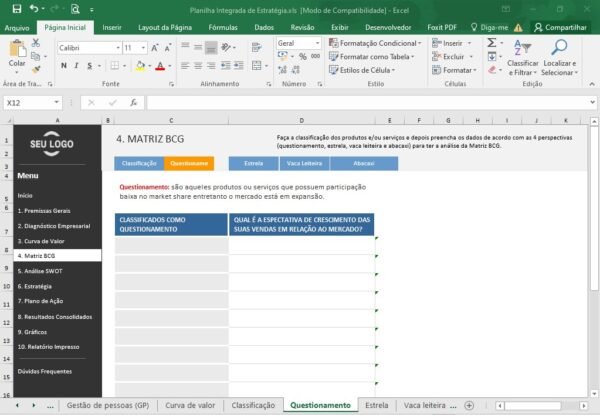
Task: Toggle bold (N) formatting
Action: [64, 66]
